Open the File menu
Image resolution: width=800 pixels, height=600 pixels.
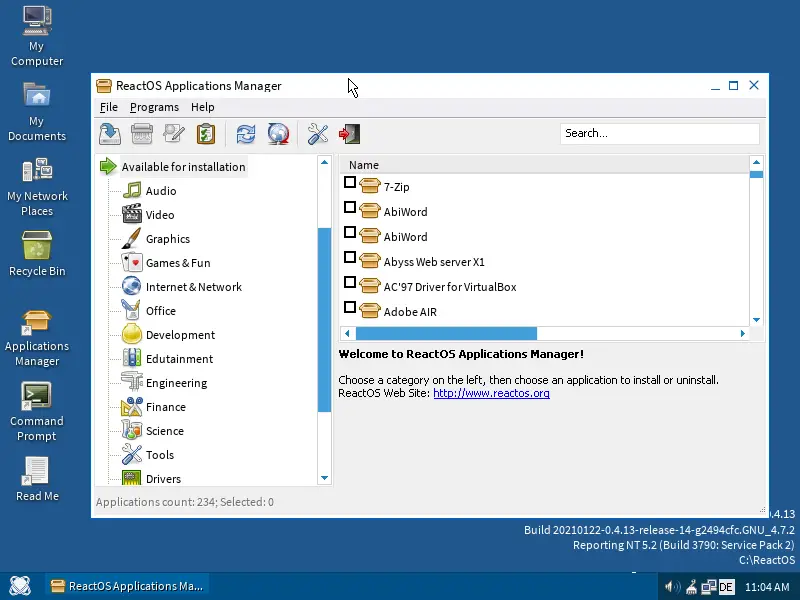(109, 107)
